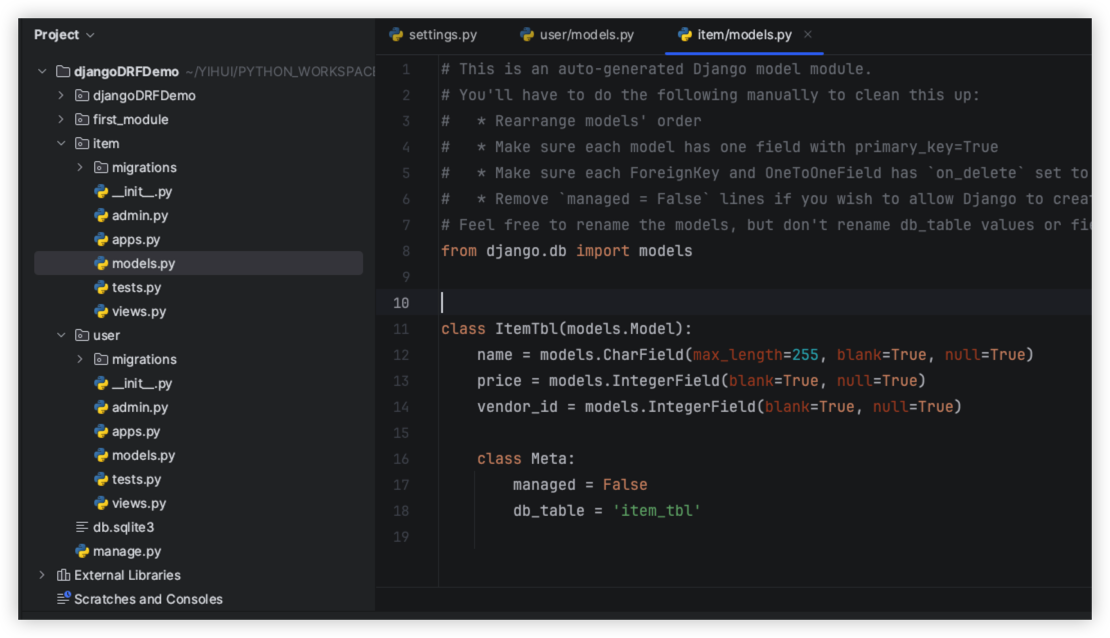Screen dimensions: 1110x638
Task: Switch to the user/models.py tab
Action: pyautogui.click(x=586, y=35)
